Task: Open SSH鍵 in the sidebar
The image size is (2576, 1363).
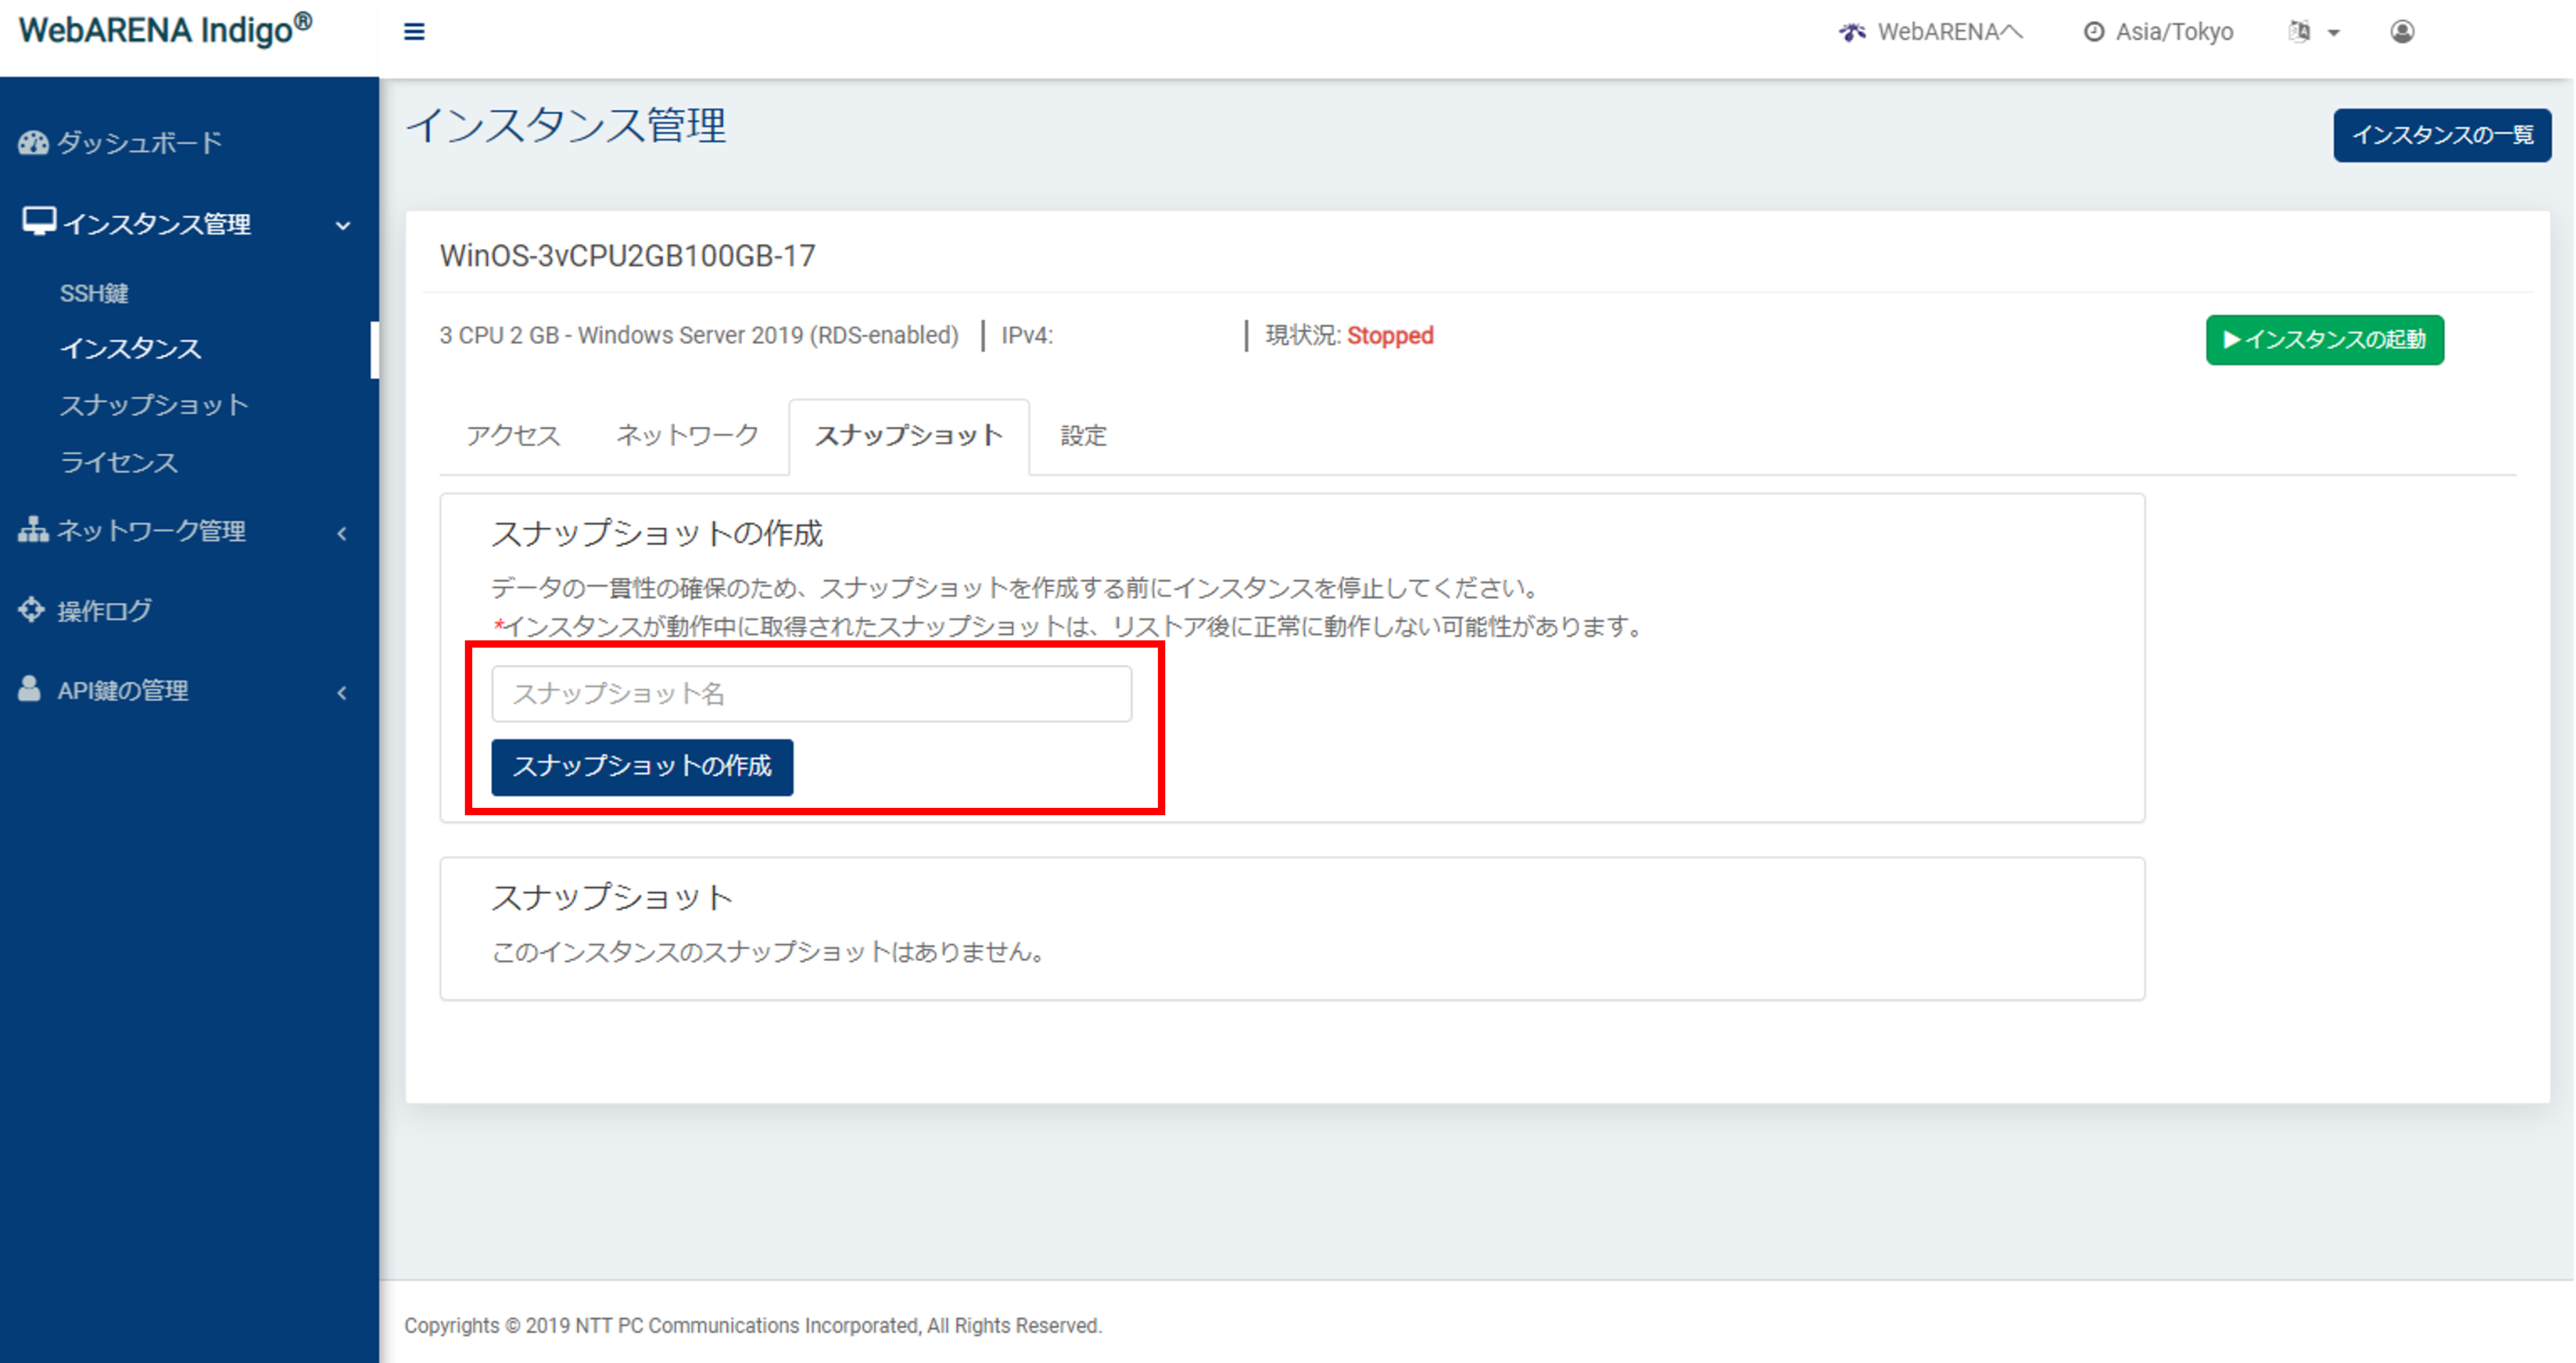Action: [x=94, y=293]
